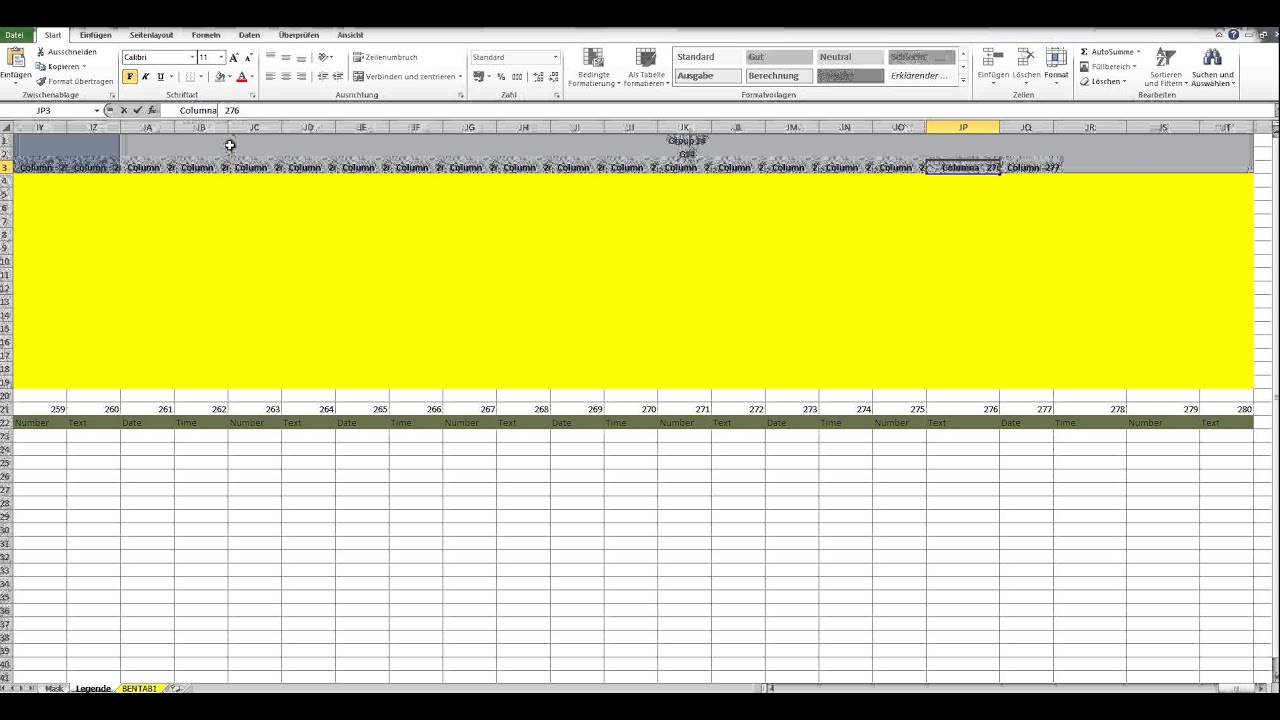Open Format cells menu in Zellen
This screenshot has height=720, width=1280.
point(1056,64)
